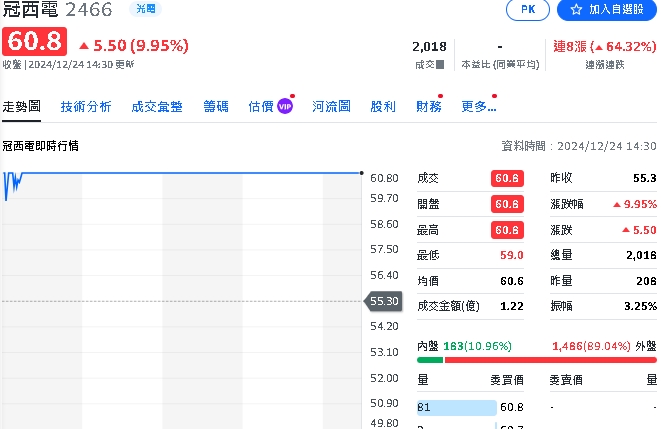Click the green segment of 內外盤 bar
This screenshot has width=661, height=429.
(x=430, y=360)
